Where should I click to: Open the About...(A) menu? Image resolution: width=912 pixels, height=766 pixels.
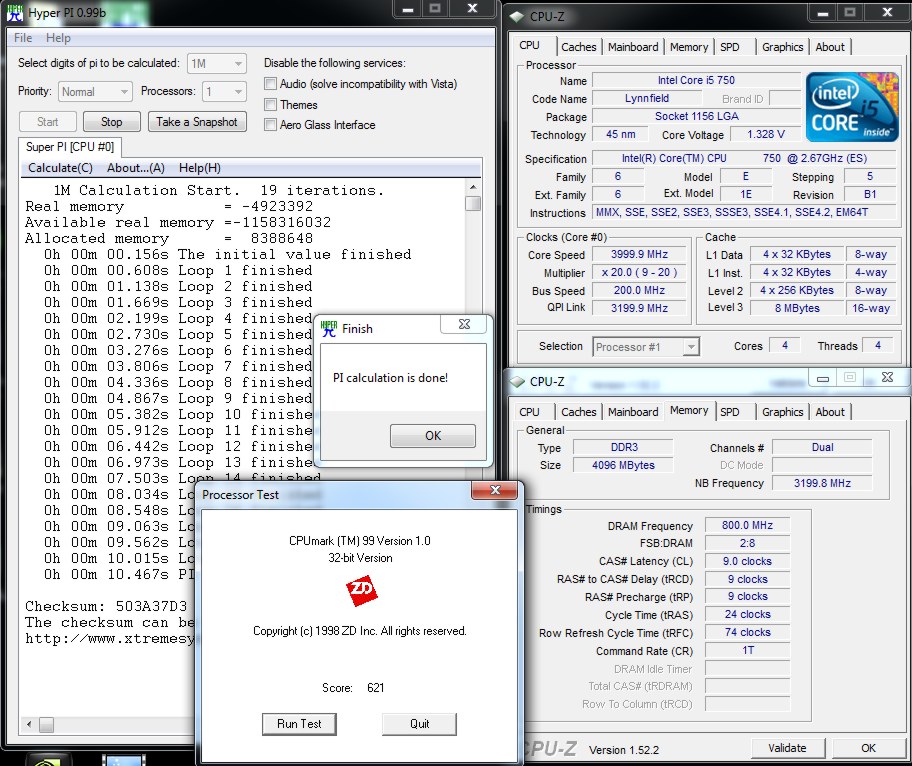(136, 168)
